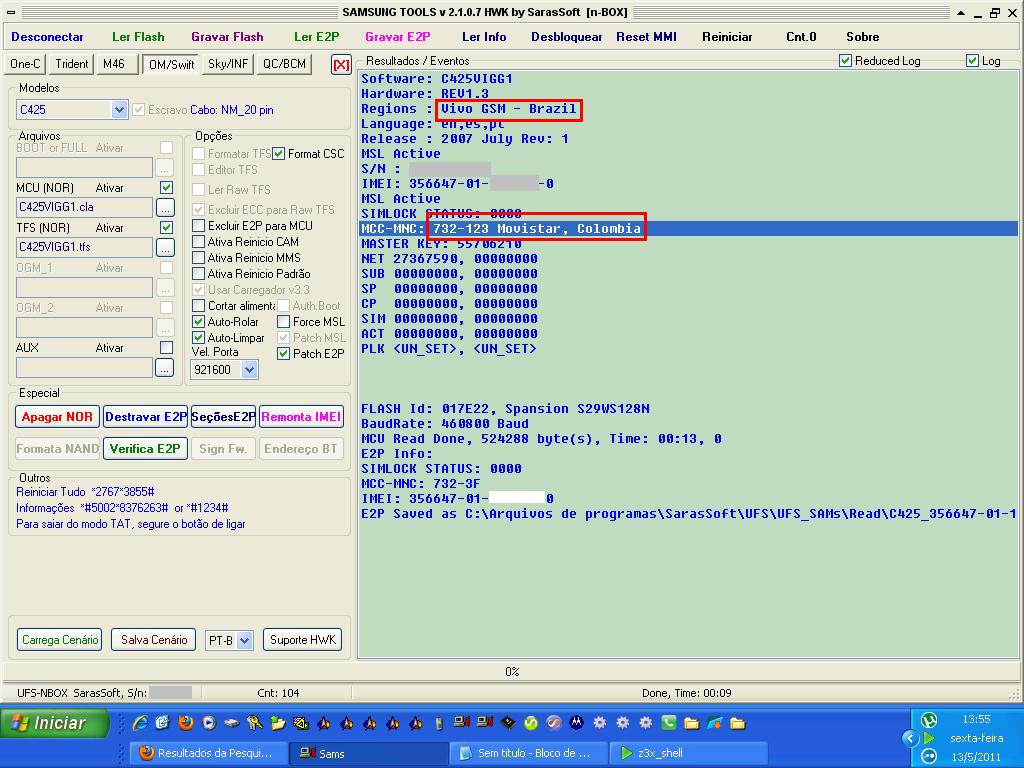Click the SeçõesE2P button
The image size is (1024, 768).
pyautogui.click(x=223, y=417)
